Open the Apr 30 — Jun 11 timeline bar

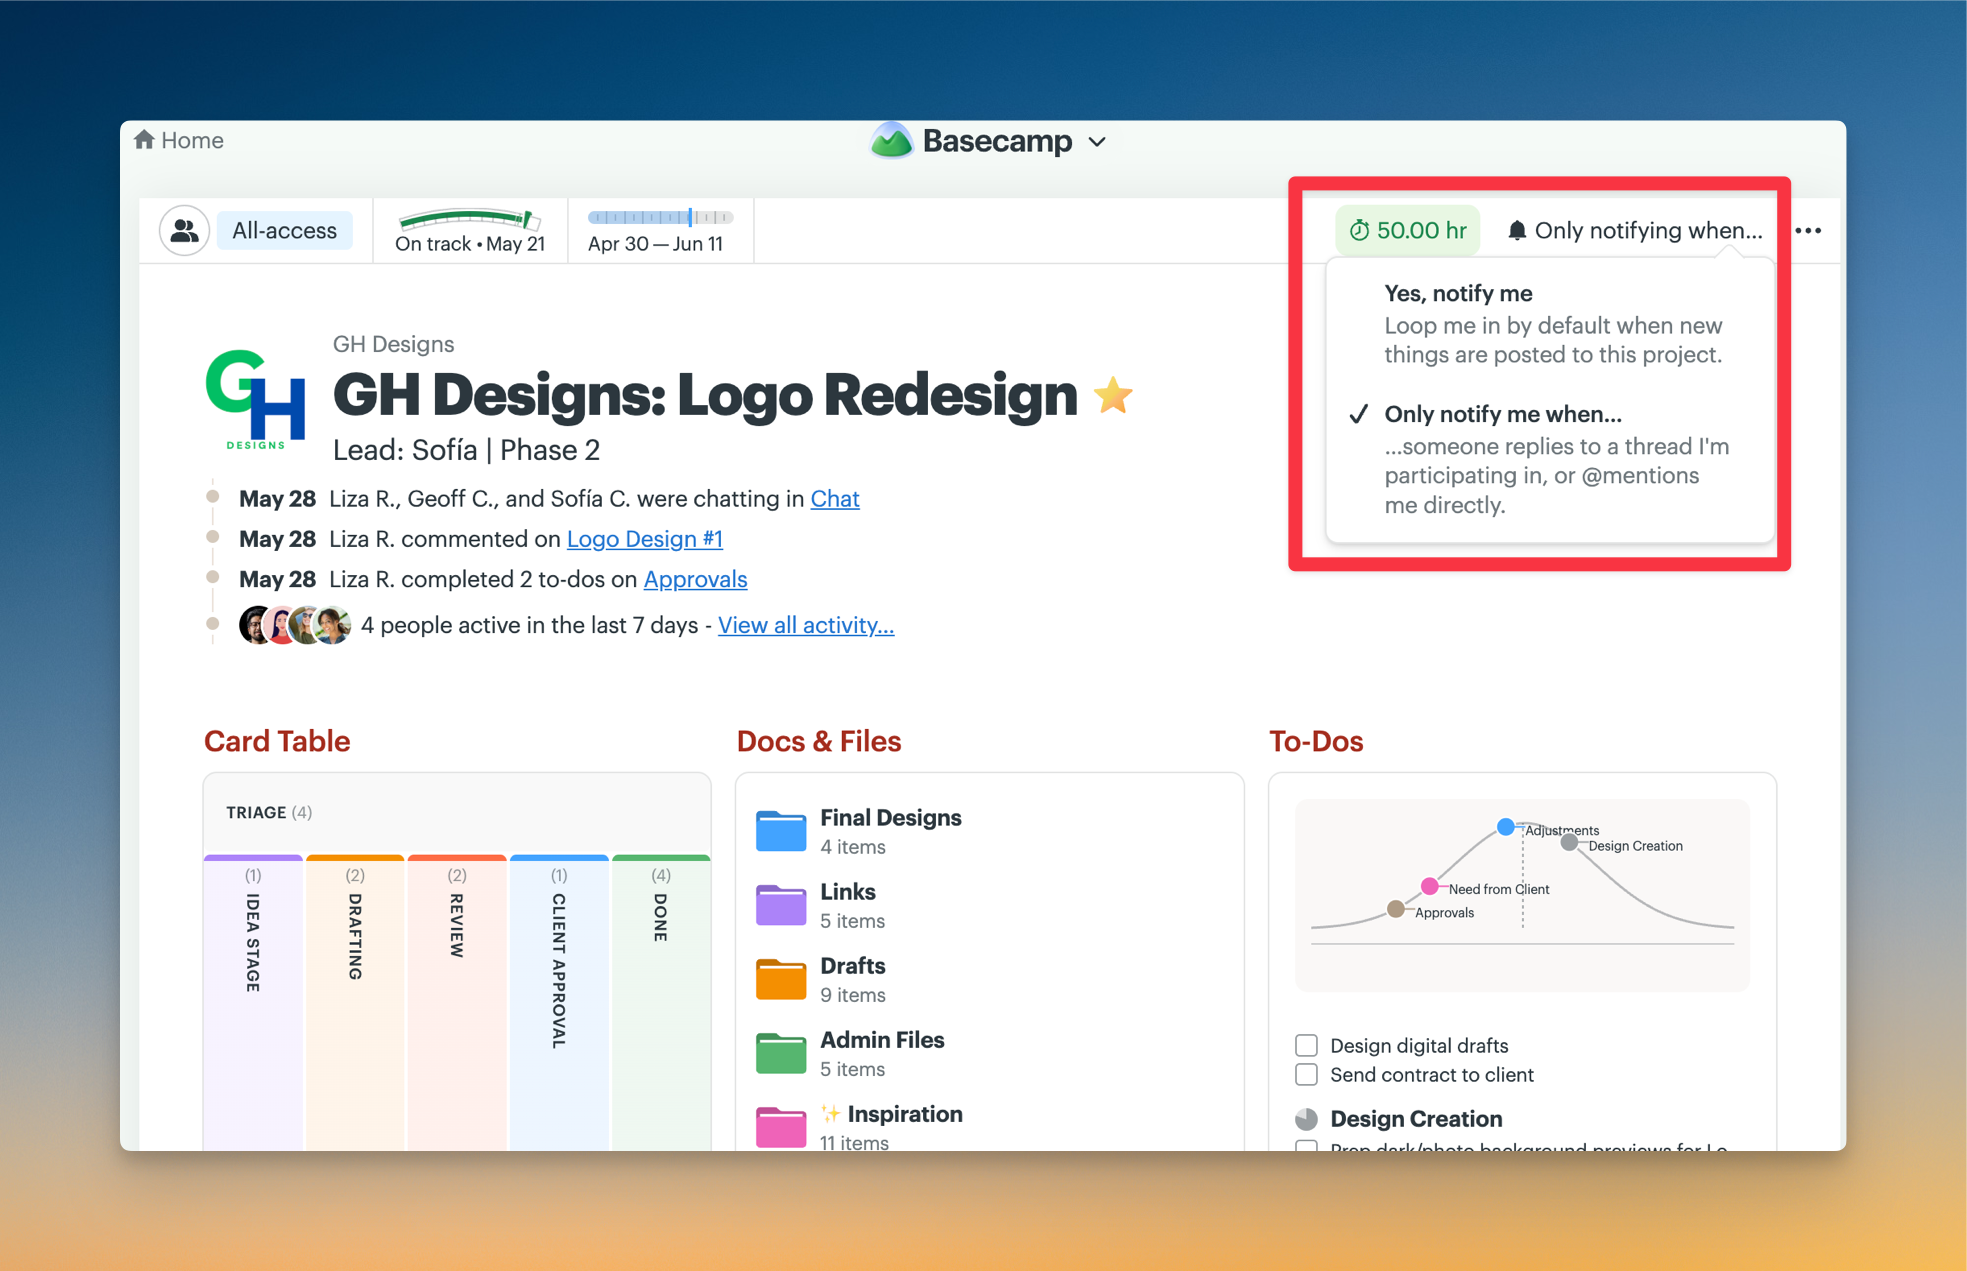[x=658, y=231]
